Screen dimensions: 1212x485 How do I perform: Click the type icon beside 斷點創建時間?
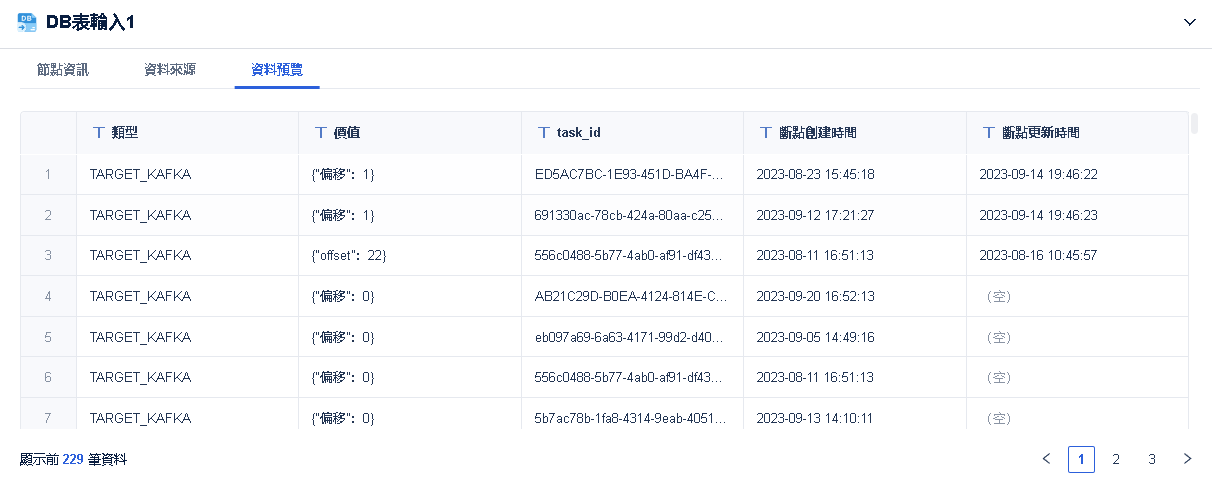click(x=766, y=132)
